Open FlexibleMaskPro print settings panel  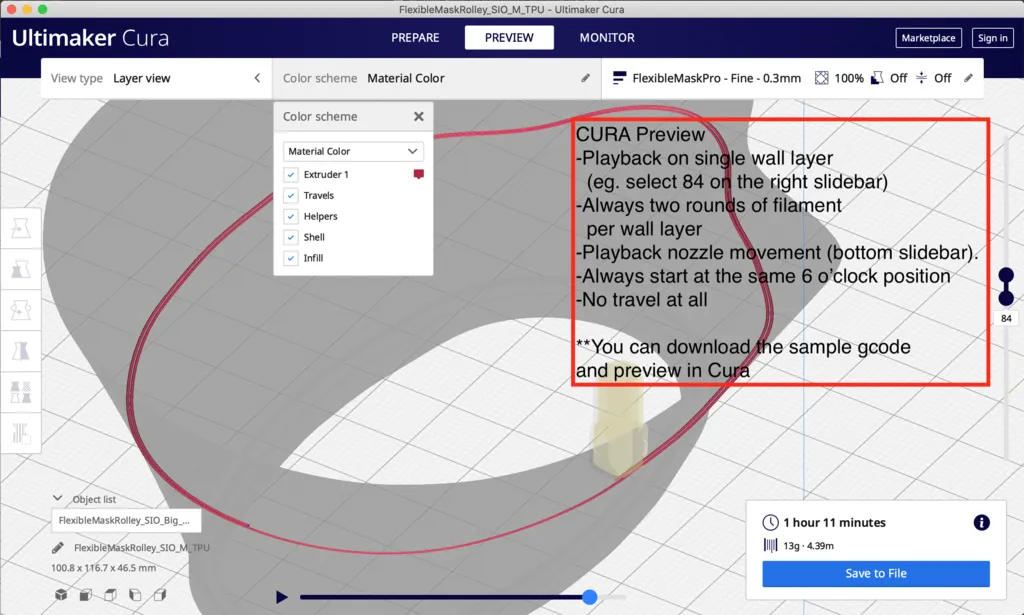pyautogui.click(x=792, y=78)
